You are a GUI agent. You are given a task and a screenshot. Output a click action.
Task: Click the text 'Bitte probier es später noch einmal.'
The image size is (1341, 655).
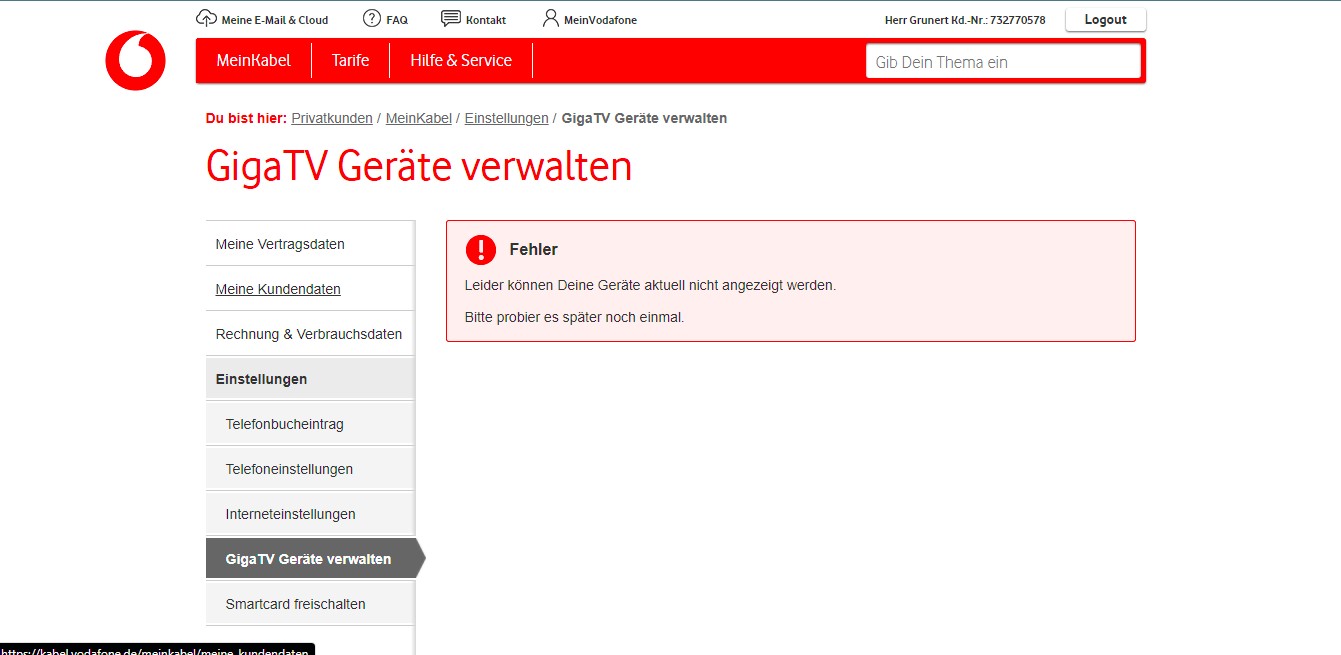574,318
